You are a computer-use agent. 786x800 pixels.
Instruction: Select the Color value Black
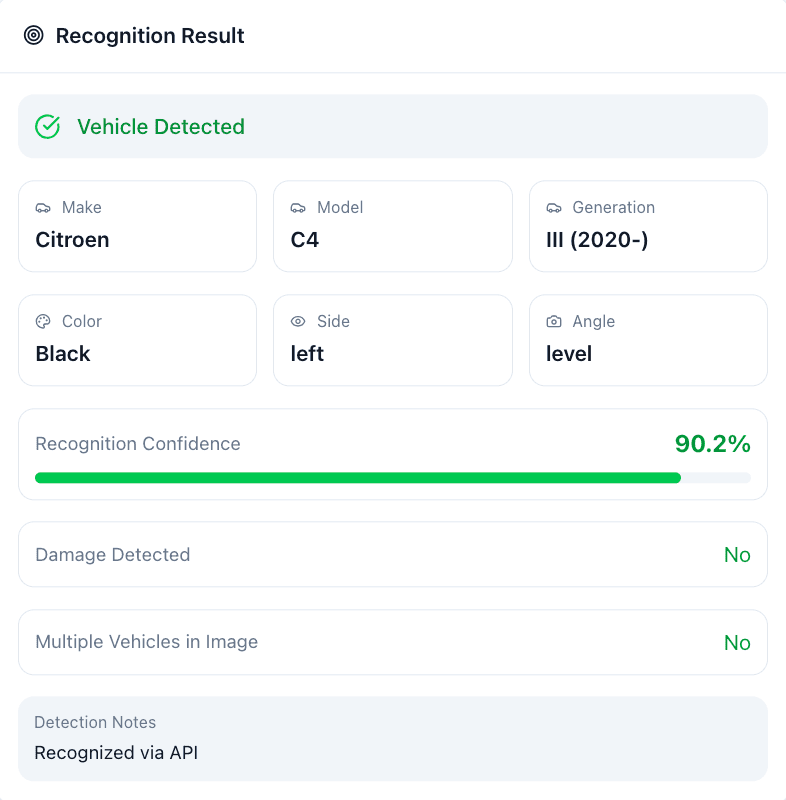pos(62,354)
